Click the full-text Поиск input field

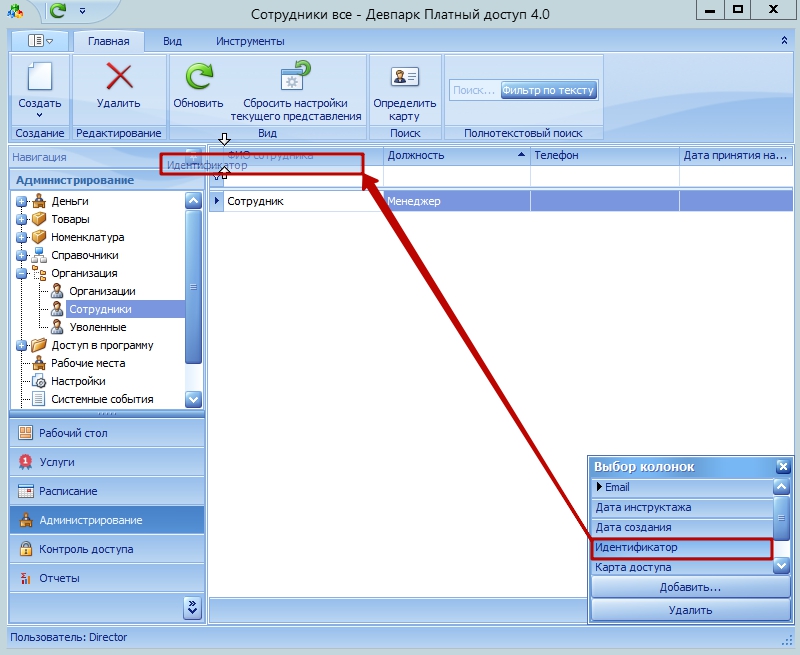click(x=474, y=90)
